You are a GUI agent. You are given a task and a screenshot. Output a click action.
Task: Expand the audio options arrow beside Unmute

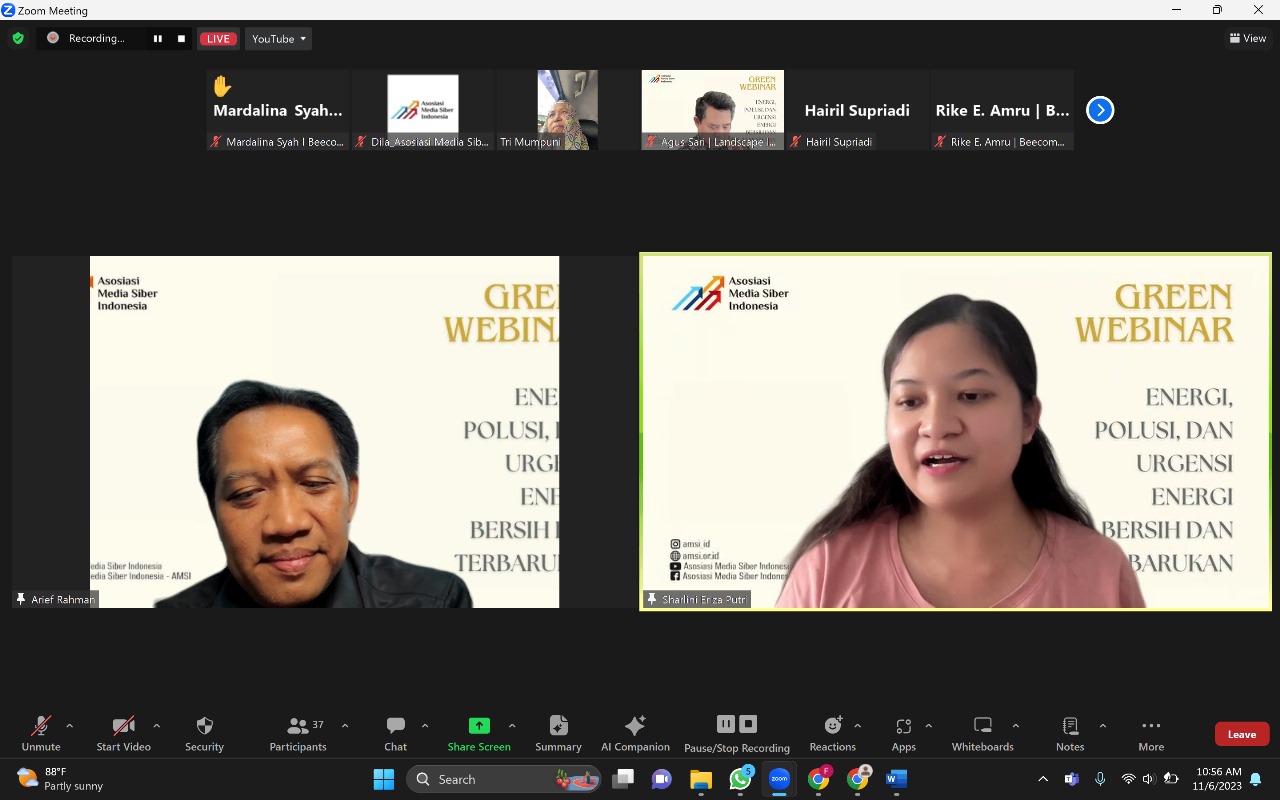point(69,726)
